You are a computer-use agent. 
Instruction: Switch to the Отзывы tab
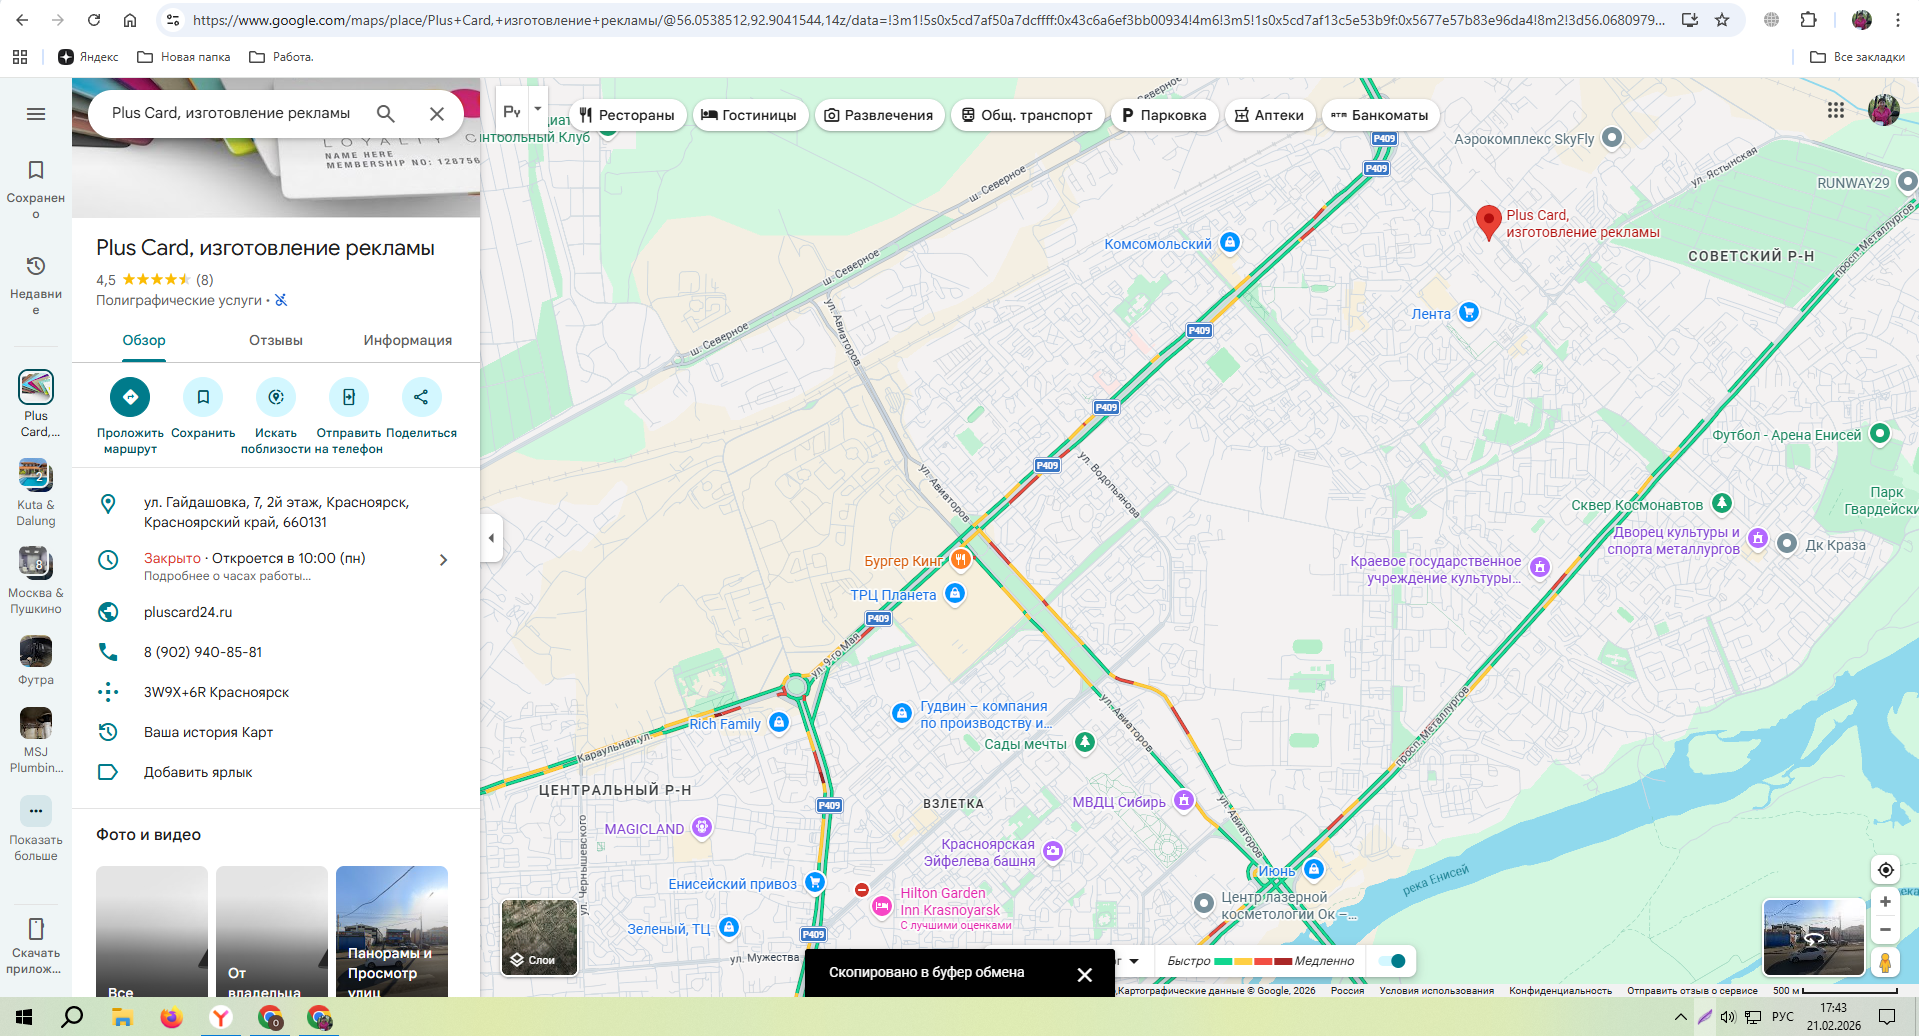(276, 341)
